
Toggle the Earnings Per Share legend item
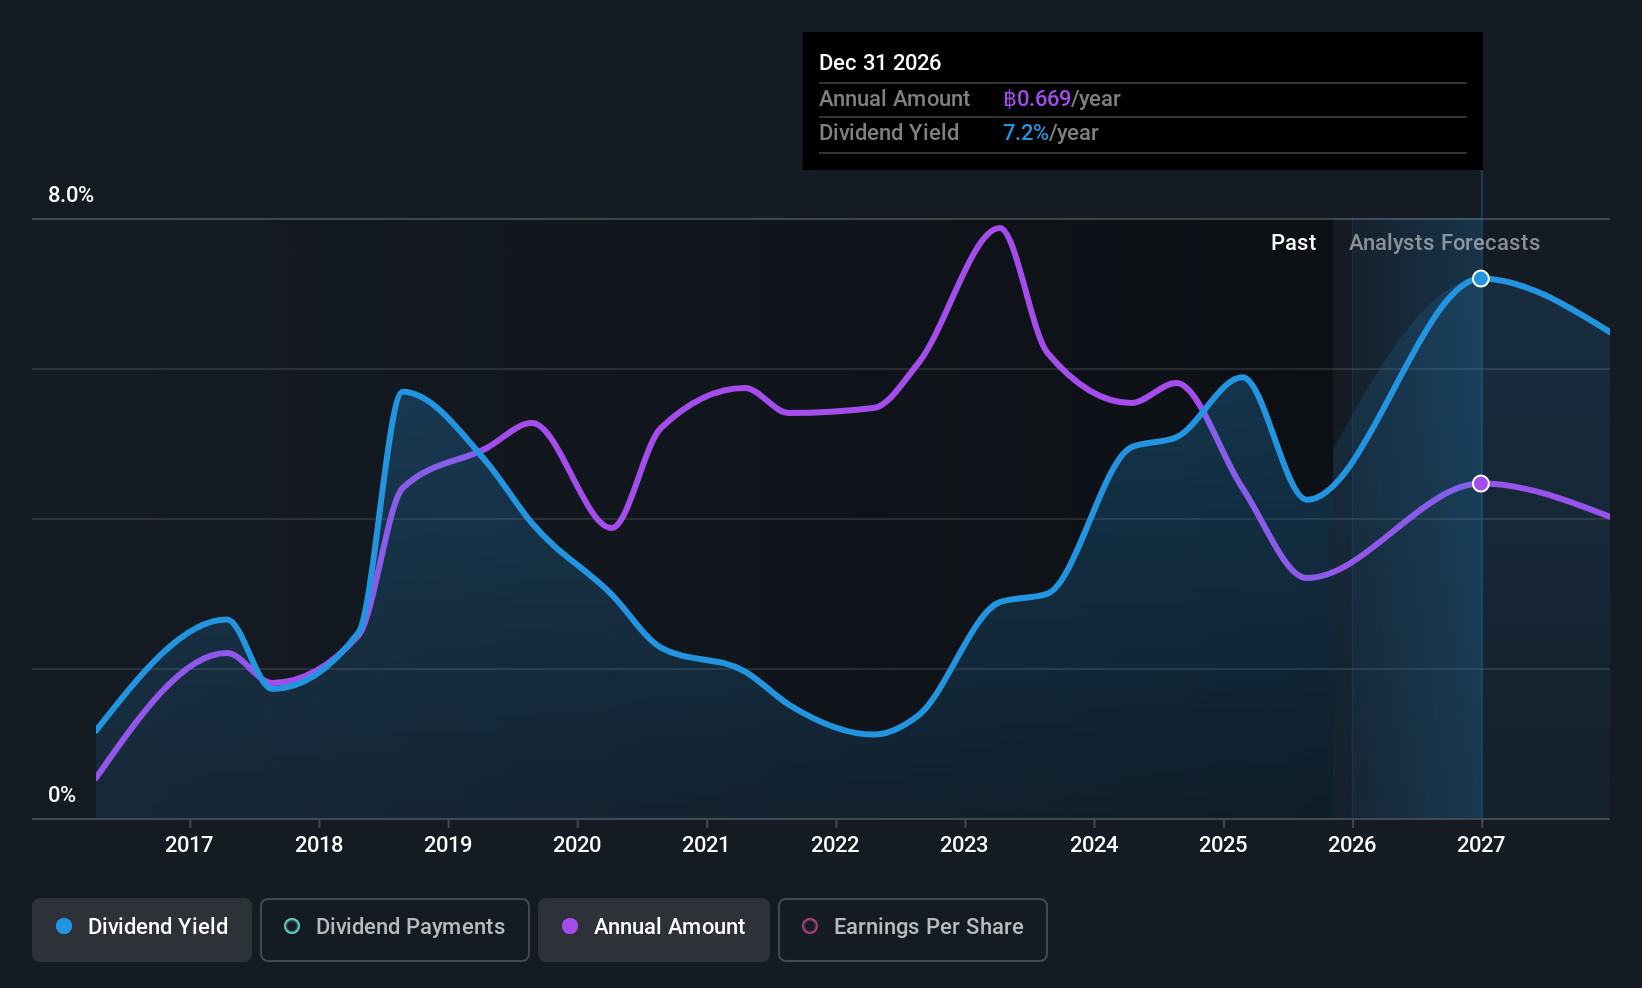click(x=912, y=929)
